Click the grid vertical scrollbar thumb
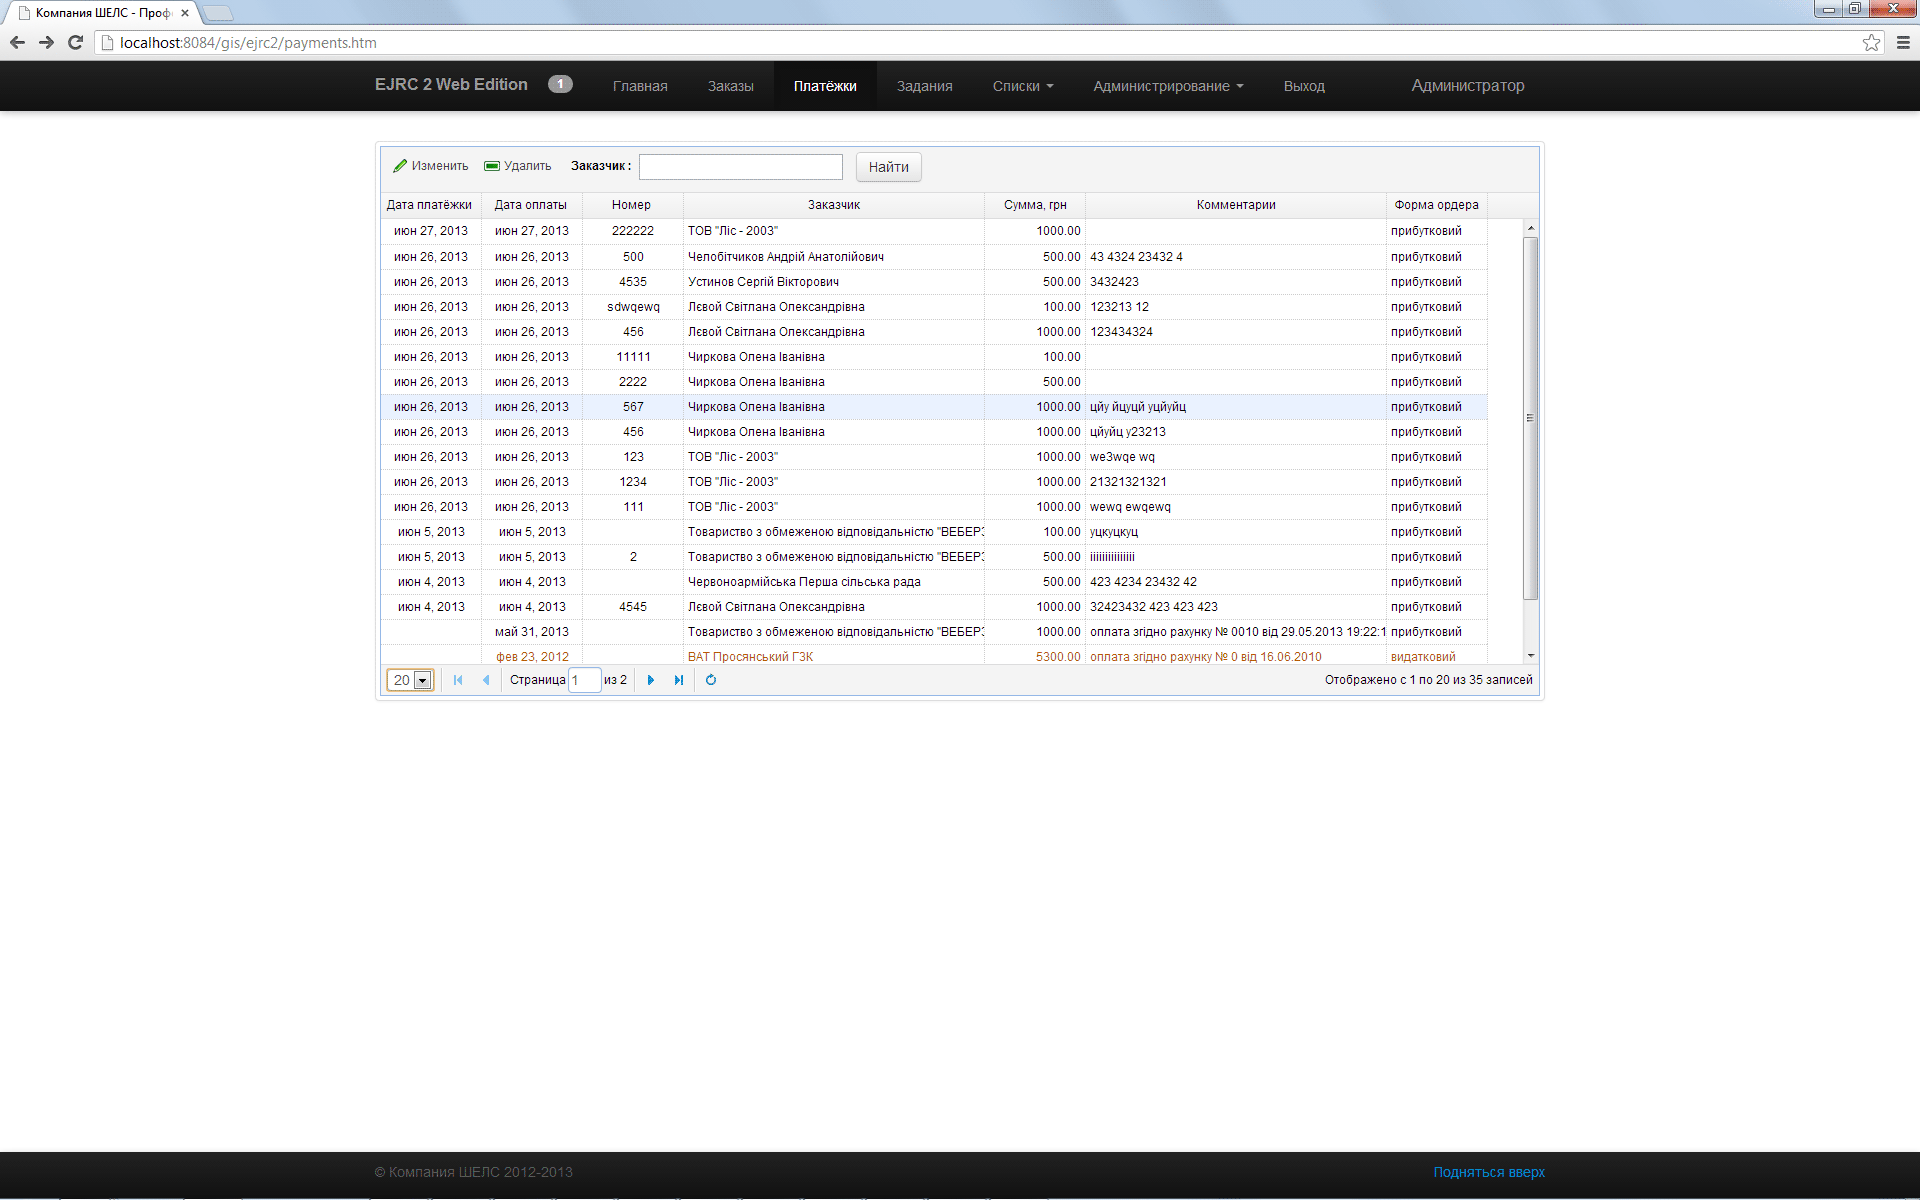This screenshot has width=1920, height=1200. pyautogui.click(x=1530, y=418)
